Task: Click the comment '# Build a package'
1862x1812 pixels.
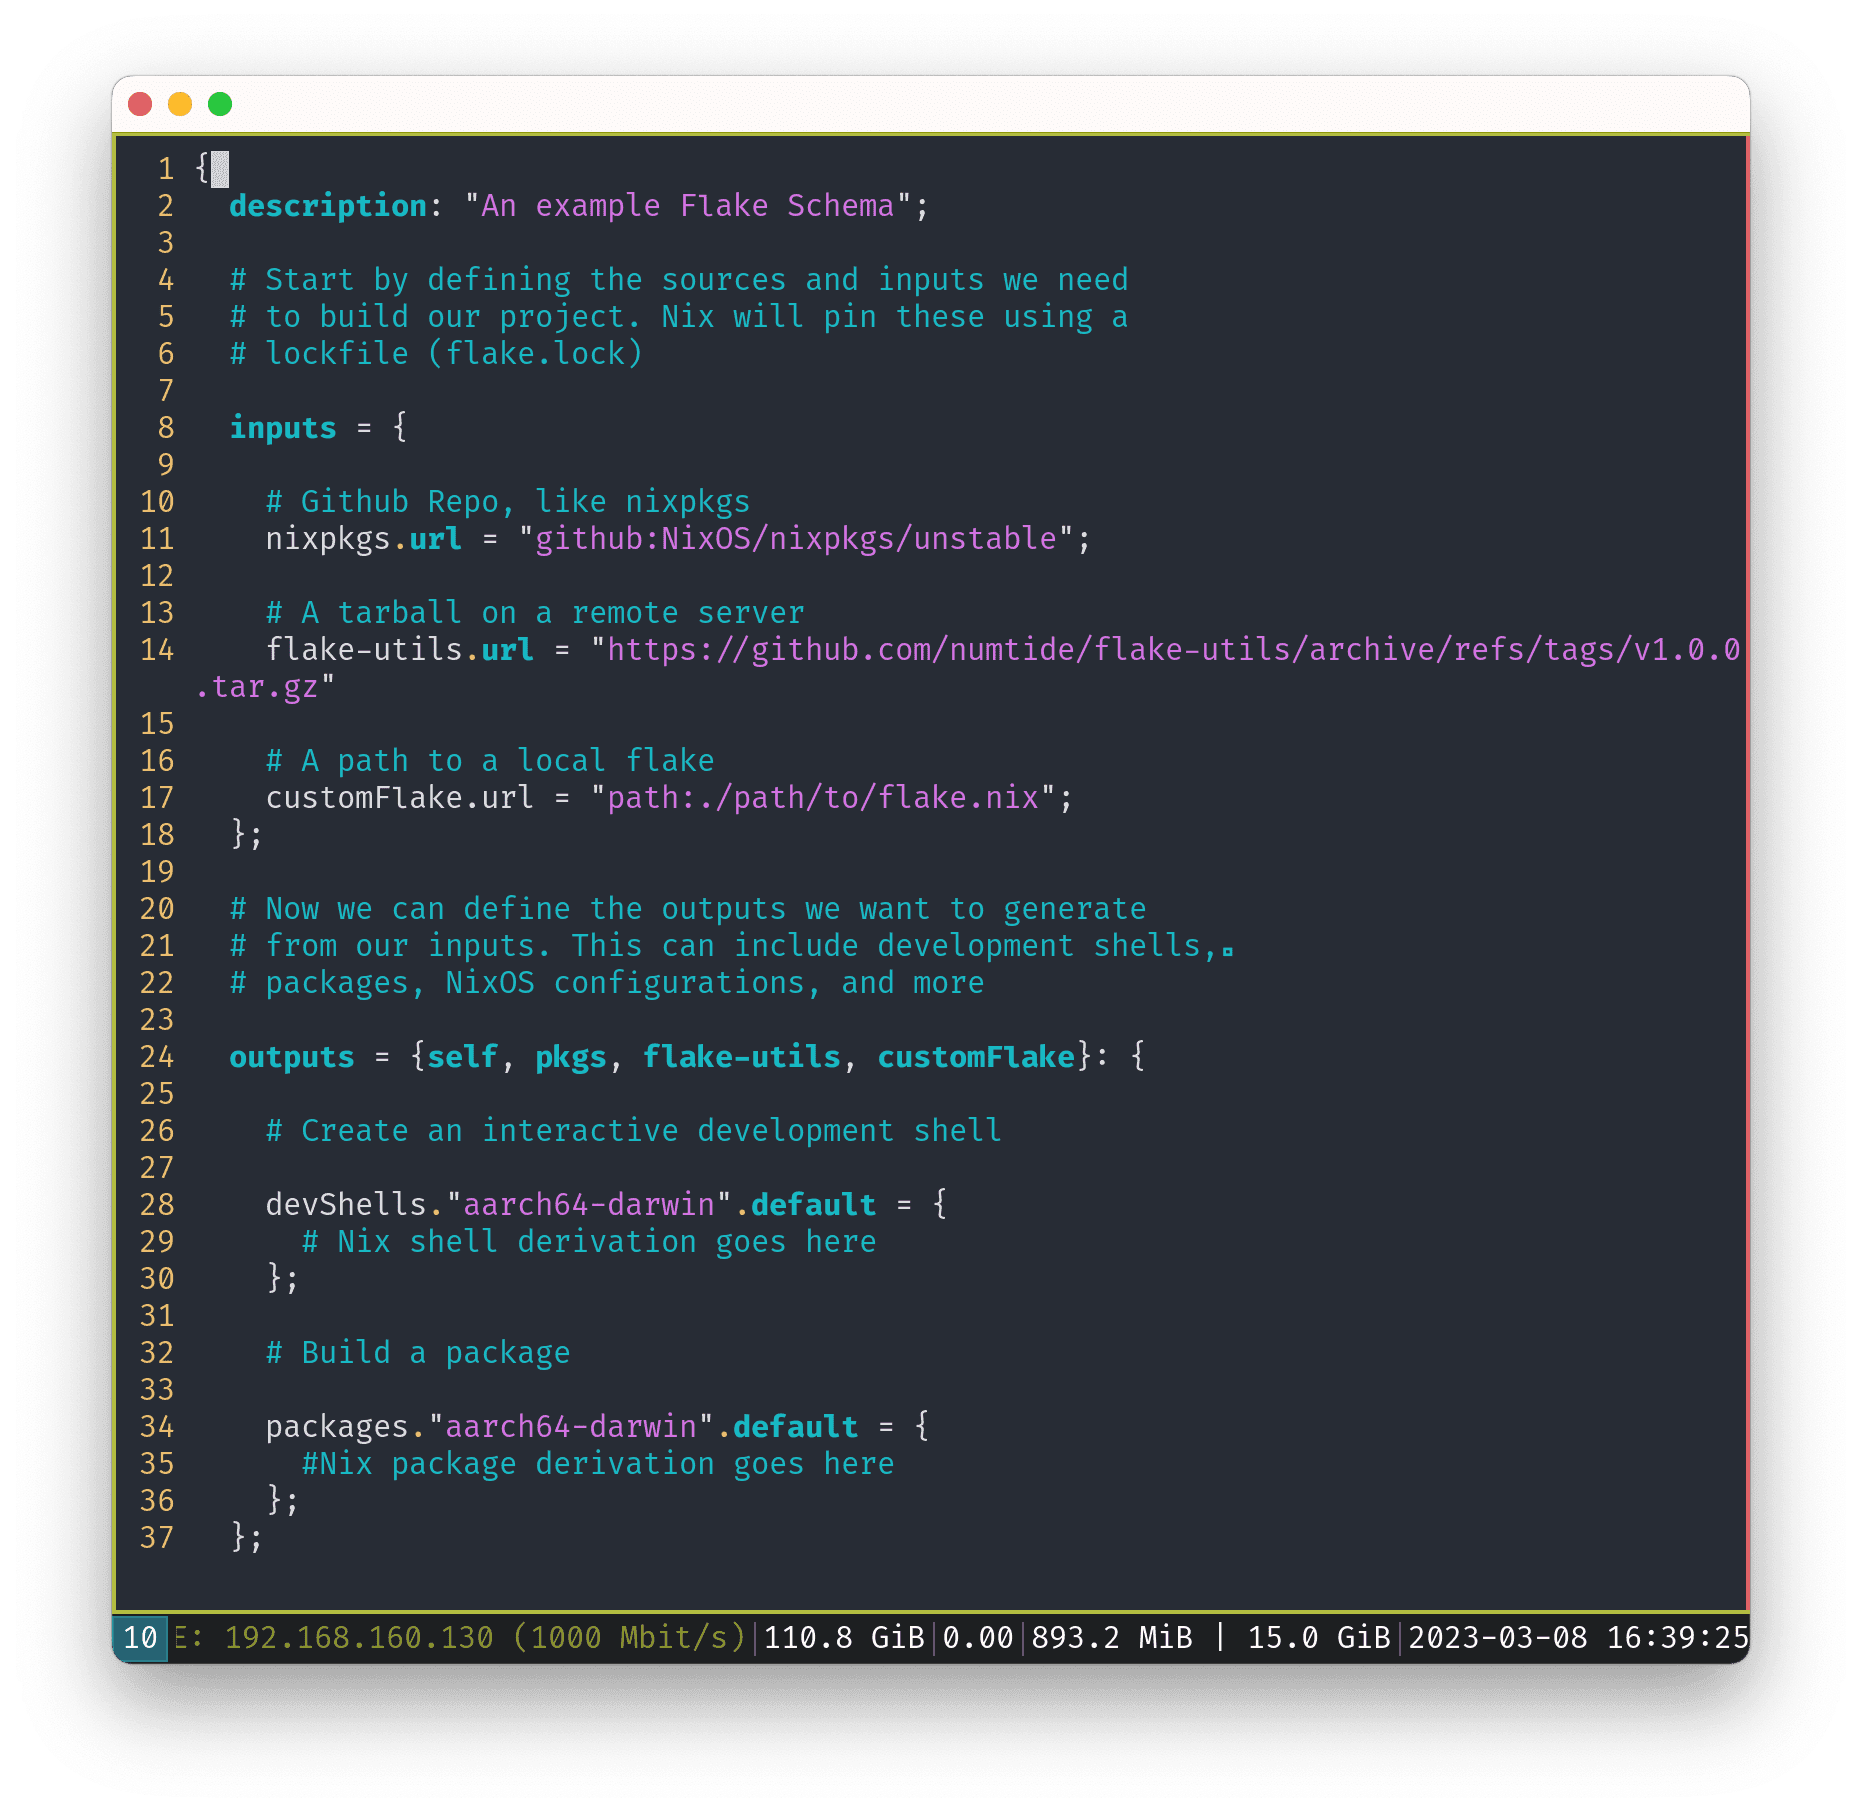Action: (418, 1353)
